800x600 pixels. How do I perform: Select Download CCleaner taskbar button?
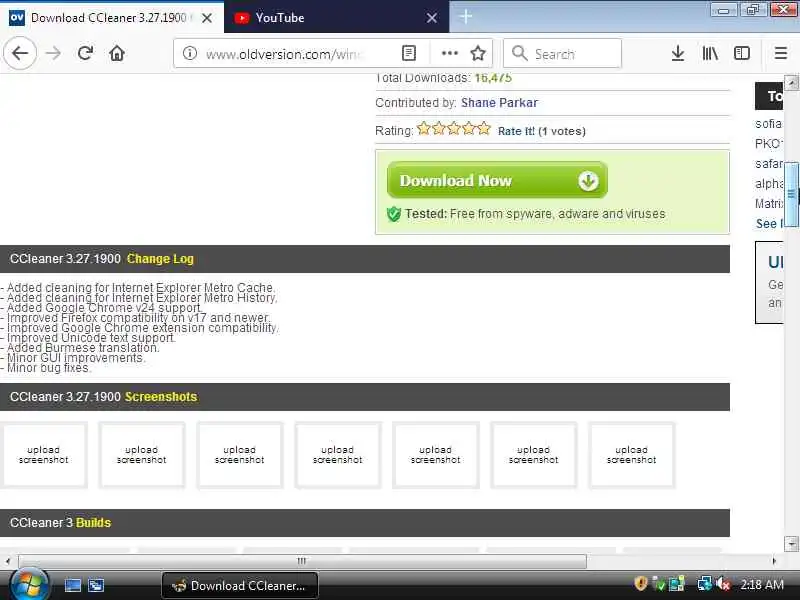[240, 585]
